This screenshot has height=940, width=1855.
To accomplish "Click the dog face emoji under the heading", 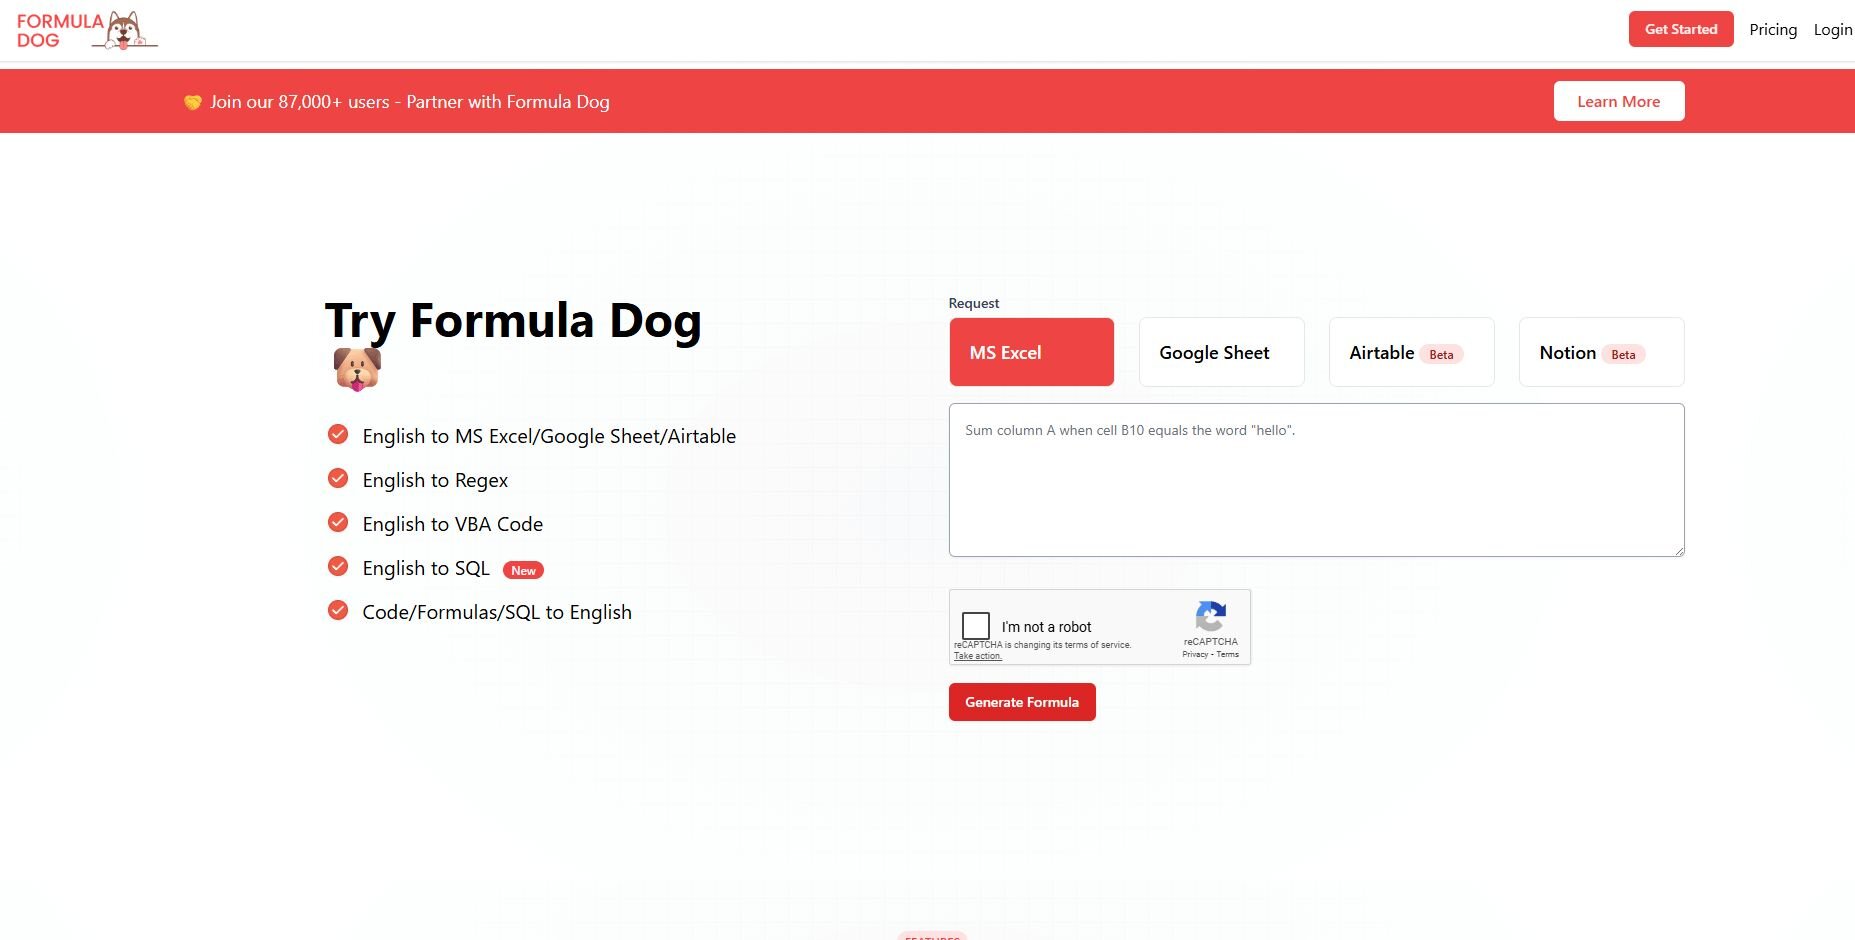I will 357,369.
